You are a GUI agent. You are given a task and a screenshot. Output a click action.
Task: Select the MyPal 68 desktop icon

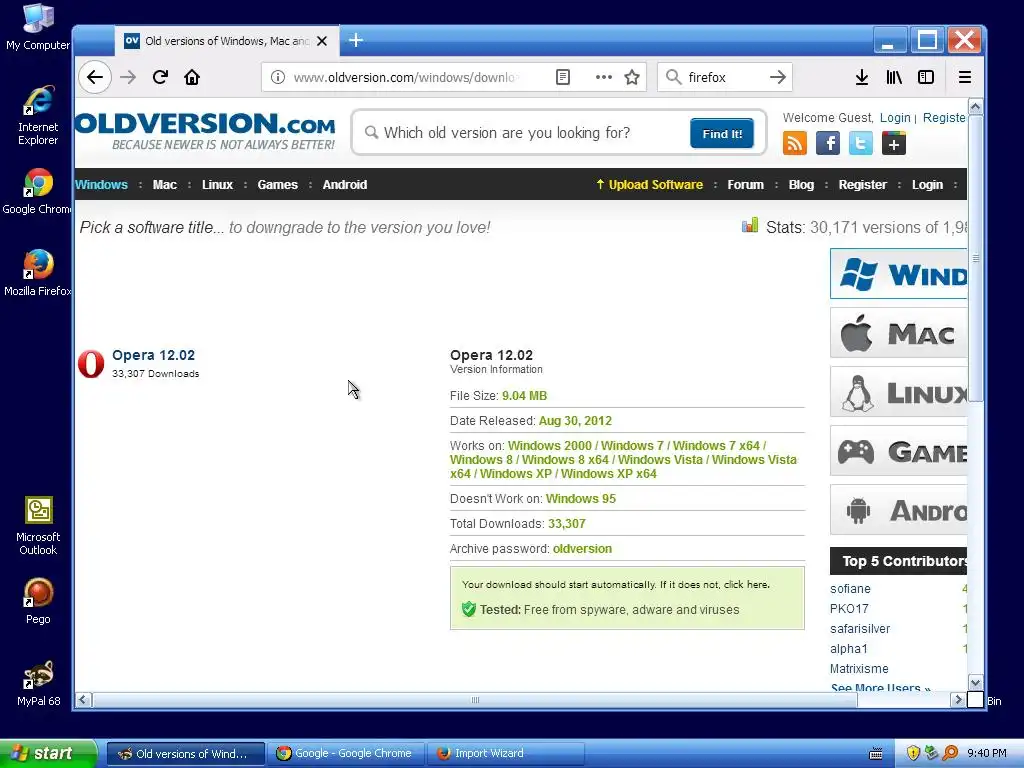(39, 683)
